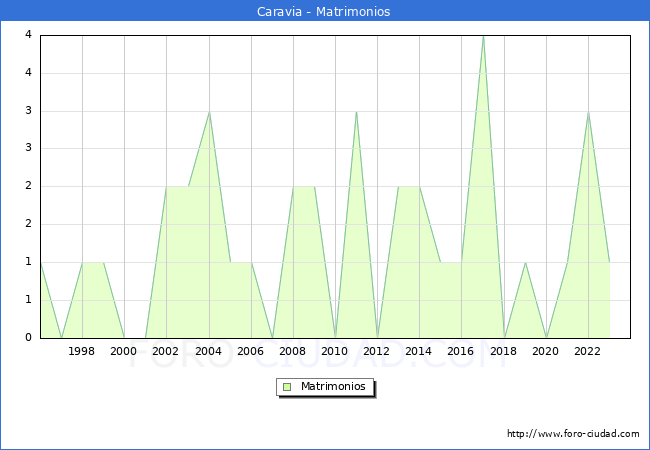The image size is (650, 450).
Task: Click the 2022 label on the x-axis
Action: click(x=587, y=351)
